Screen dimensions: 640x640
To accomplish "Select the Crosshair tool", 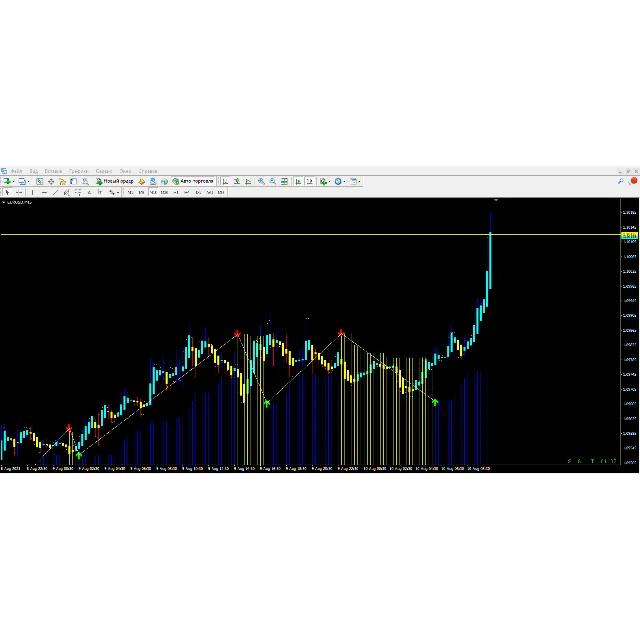I will (x=19, y=192).
